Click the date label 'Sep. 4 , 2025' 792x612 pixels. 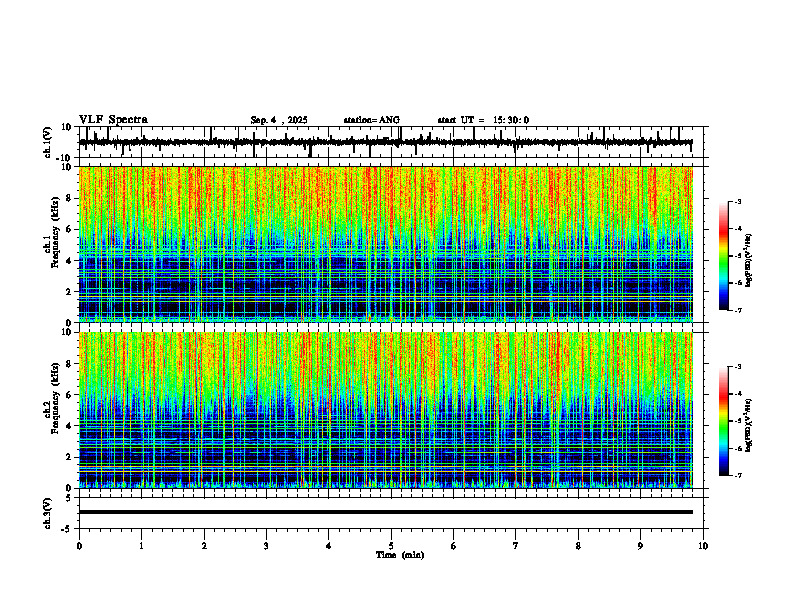pos(279,120)
